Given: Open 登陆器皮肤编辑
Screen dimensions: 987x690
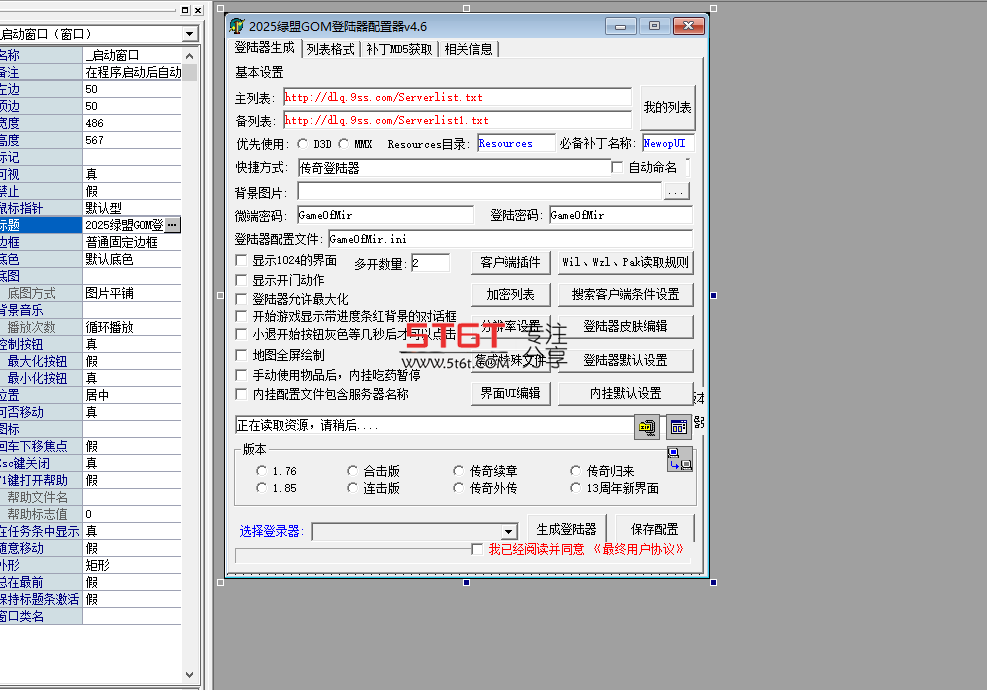Looking at the screenshot, I should (x=626, y=327).
